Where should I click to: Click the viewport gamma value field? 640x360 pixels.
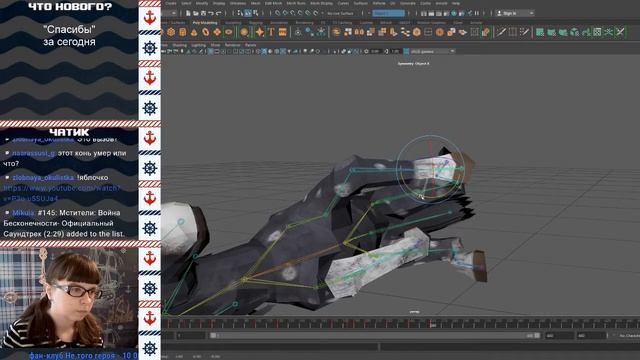395,51
